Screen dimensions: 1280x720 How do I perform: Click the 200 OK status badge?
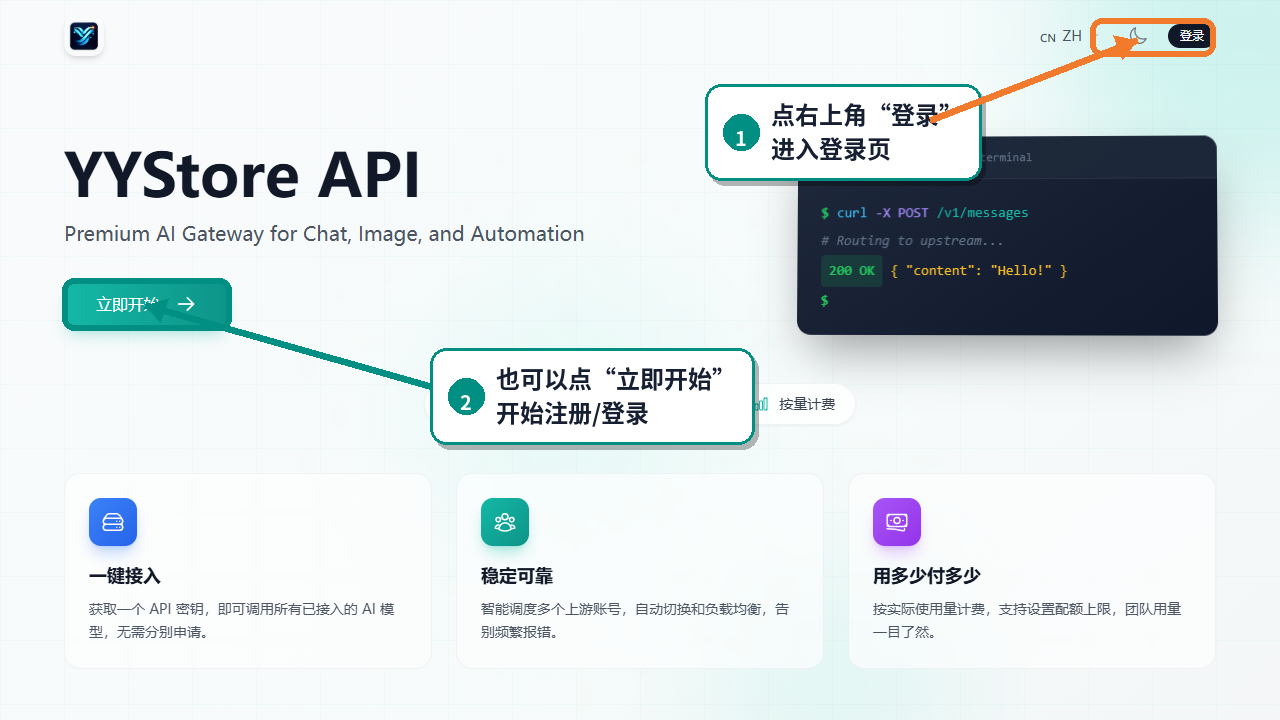(x=852, y=271)
